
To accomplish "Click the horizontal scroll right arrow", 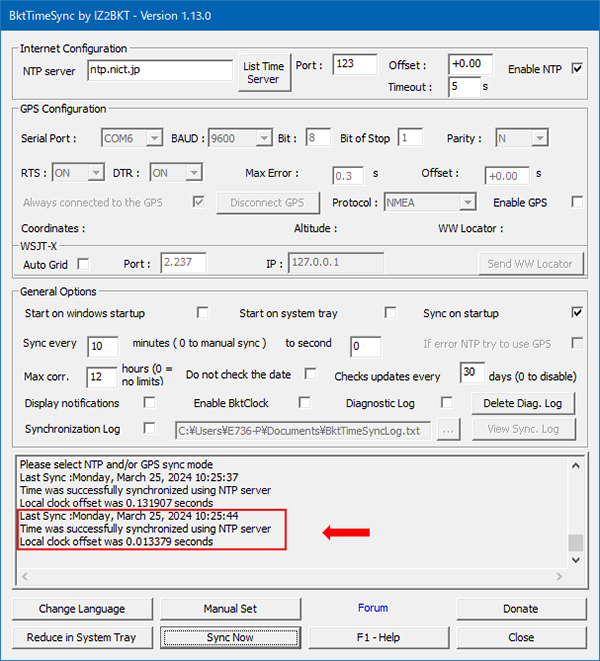I will click(x=559, y=576).
